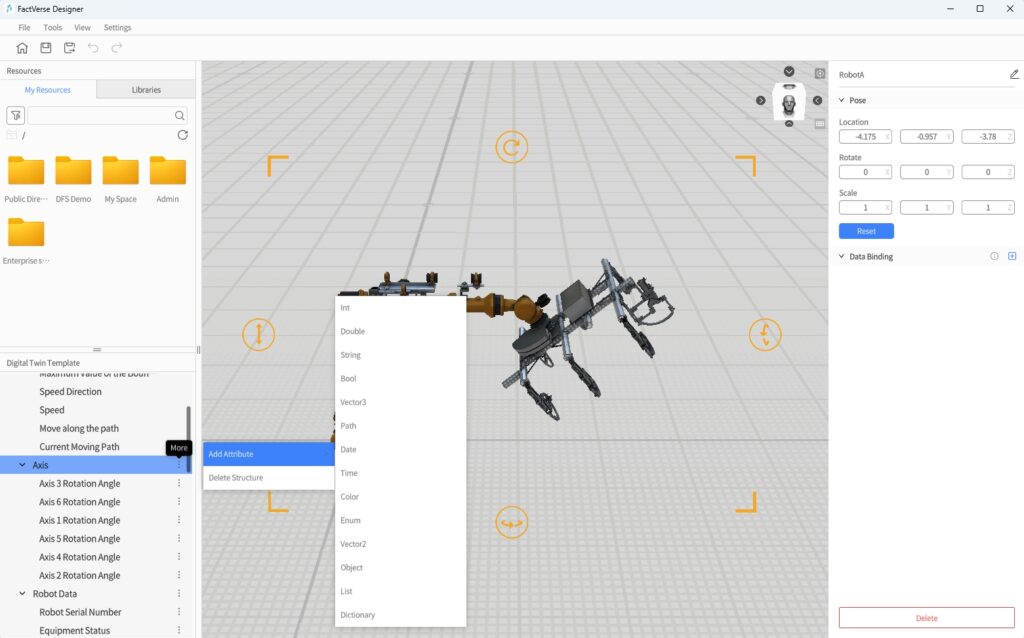The image size is (1024, 638).
Task: Click the filter icon beside the resource search box
Action: (x=16, y=116)
